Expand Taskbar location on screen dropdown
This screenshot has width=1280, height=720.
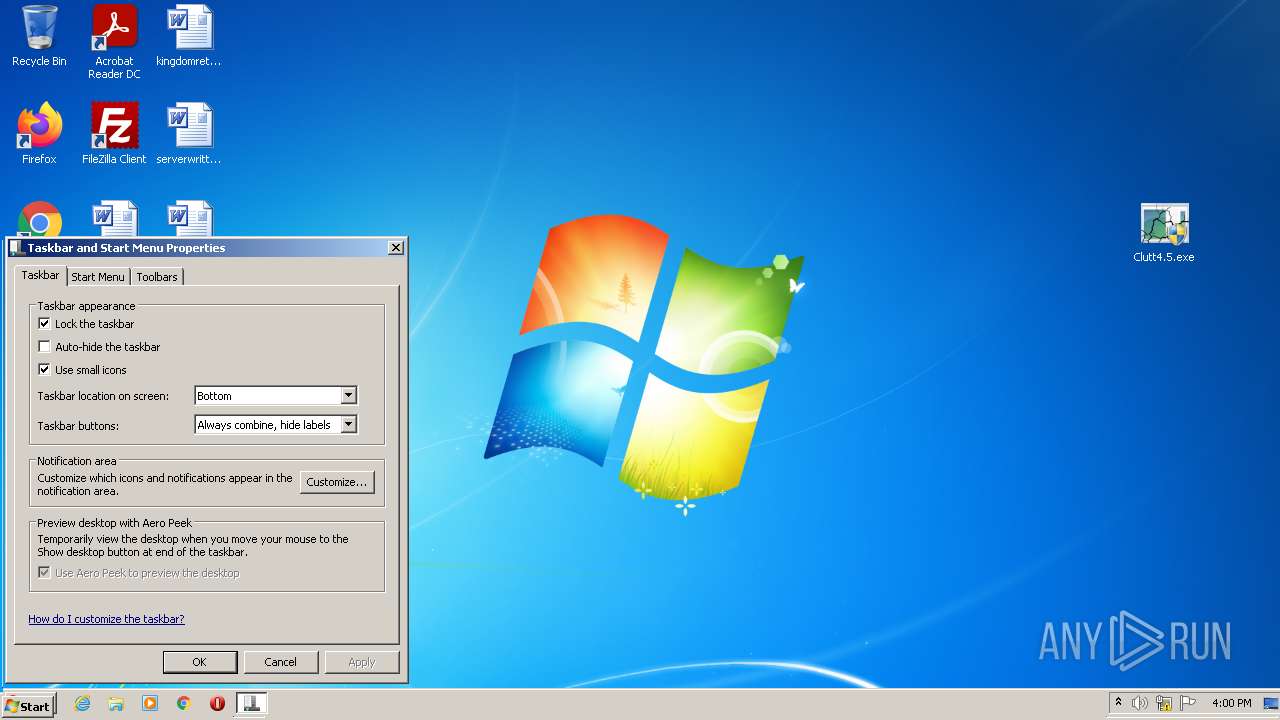348,396
